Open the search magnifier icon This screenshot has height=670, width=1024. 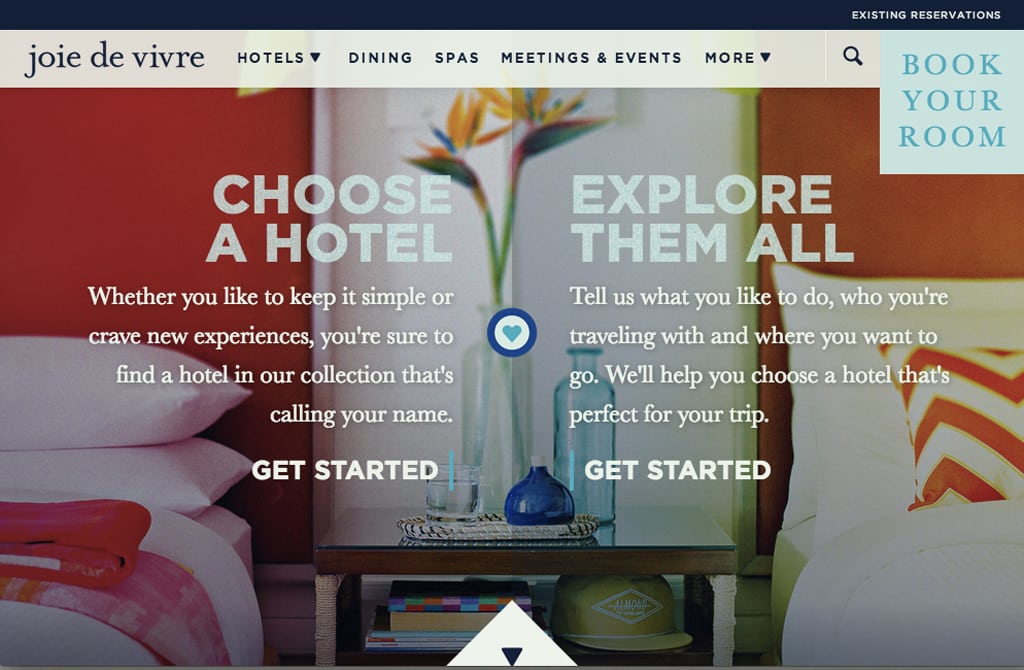pos(852,56)
